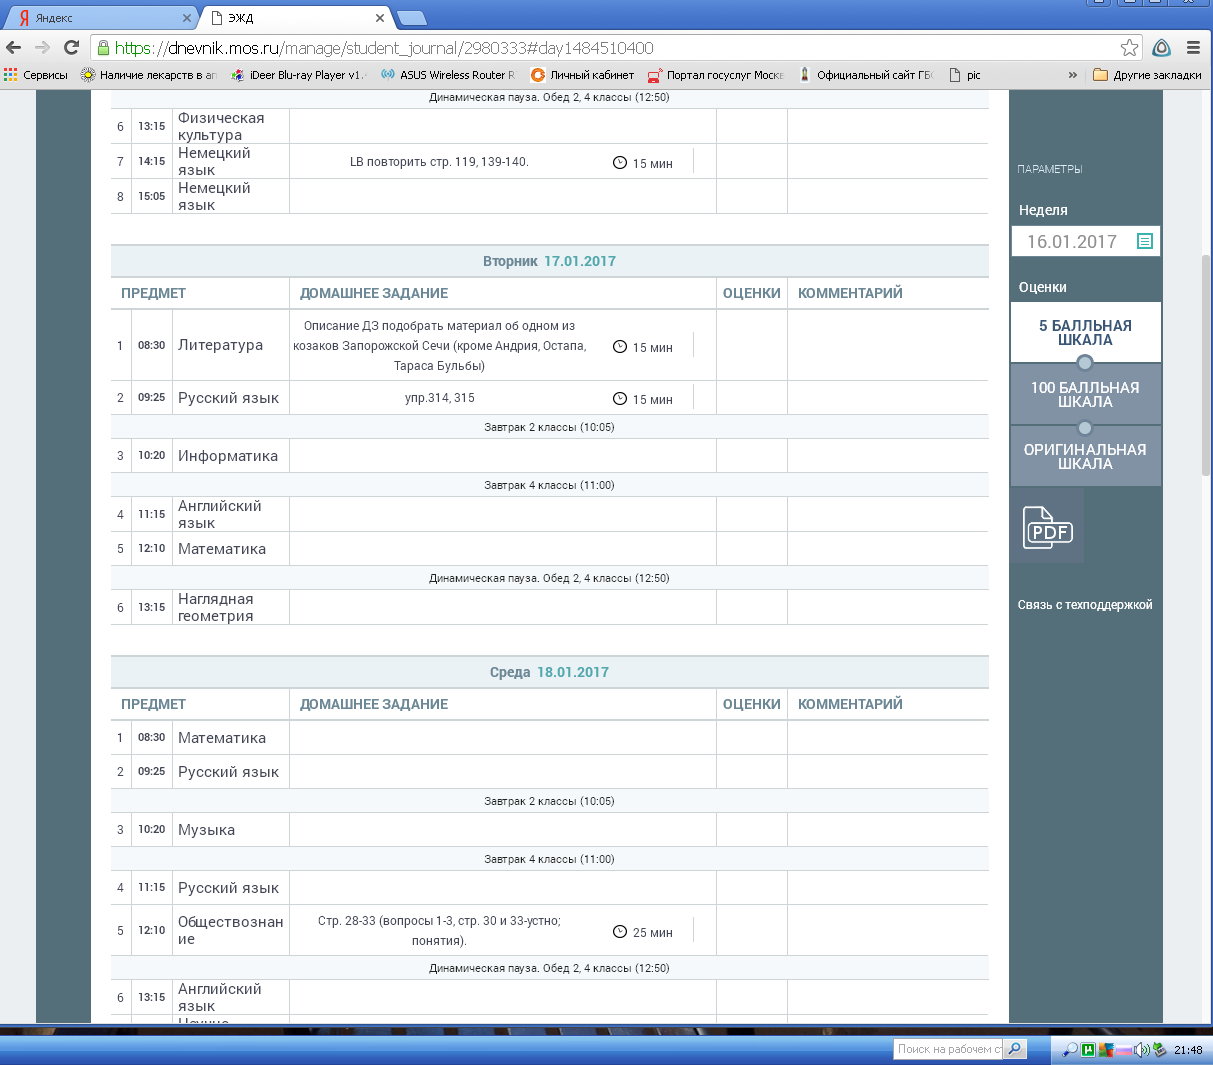Go back using the browser back arrow

tap(14, 48)
